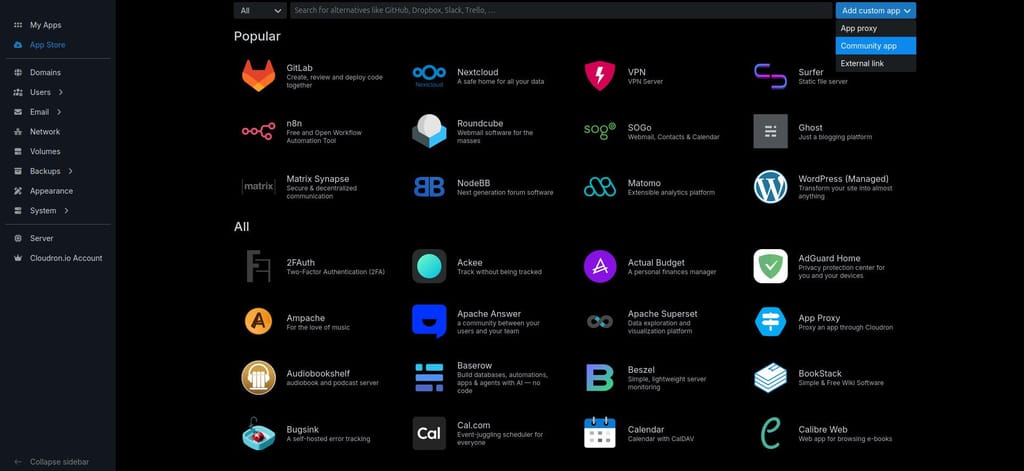The height and width of the screenshot is (471, 1024).
Task: Toggle the Add custom app dropdown
Action: pyautogui.click(x=876, y=10)
